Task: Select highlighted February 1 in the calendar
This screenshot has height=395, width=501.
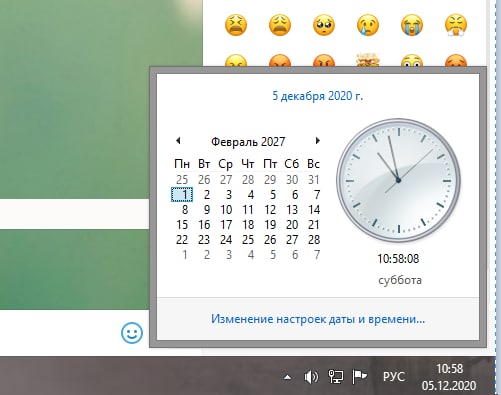Action: click(182, 195)
